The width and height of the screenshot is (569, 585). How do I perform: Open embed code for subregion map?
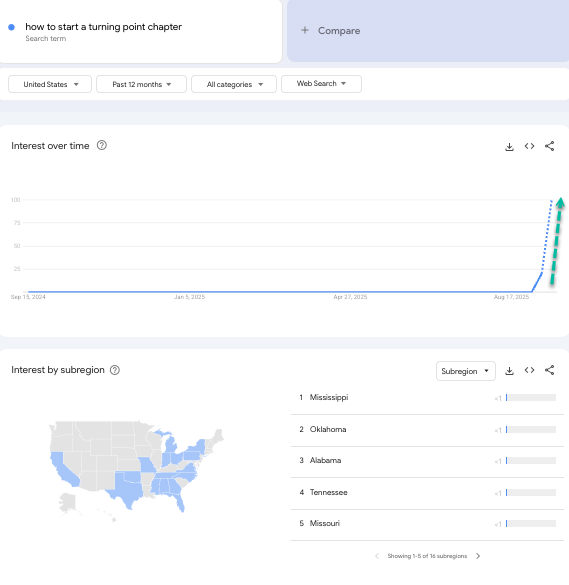tap(529, 370)
